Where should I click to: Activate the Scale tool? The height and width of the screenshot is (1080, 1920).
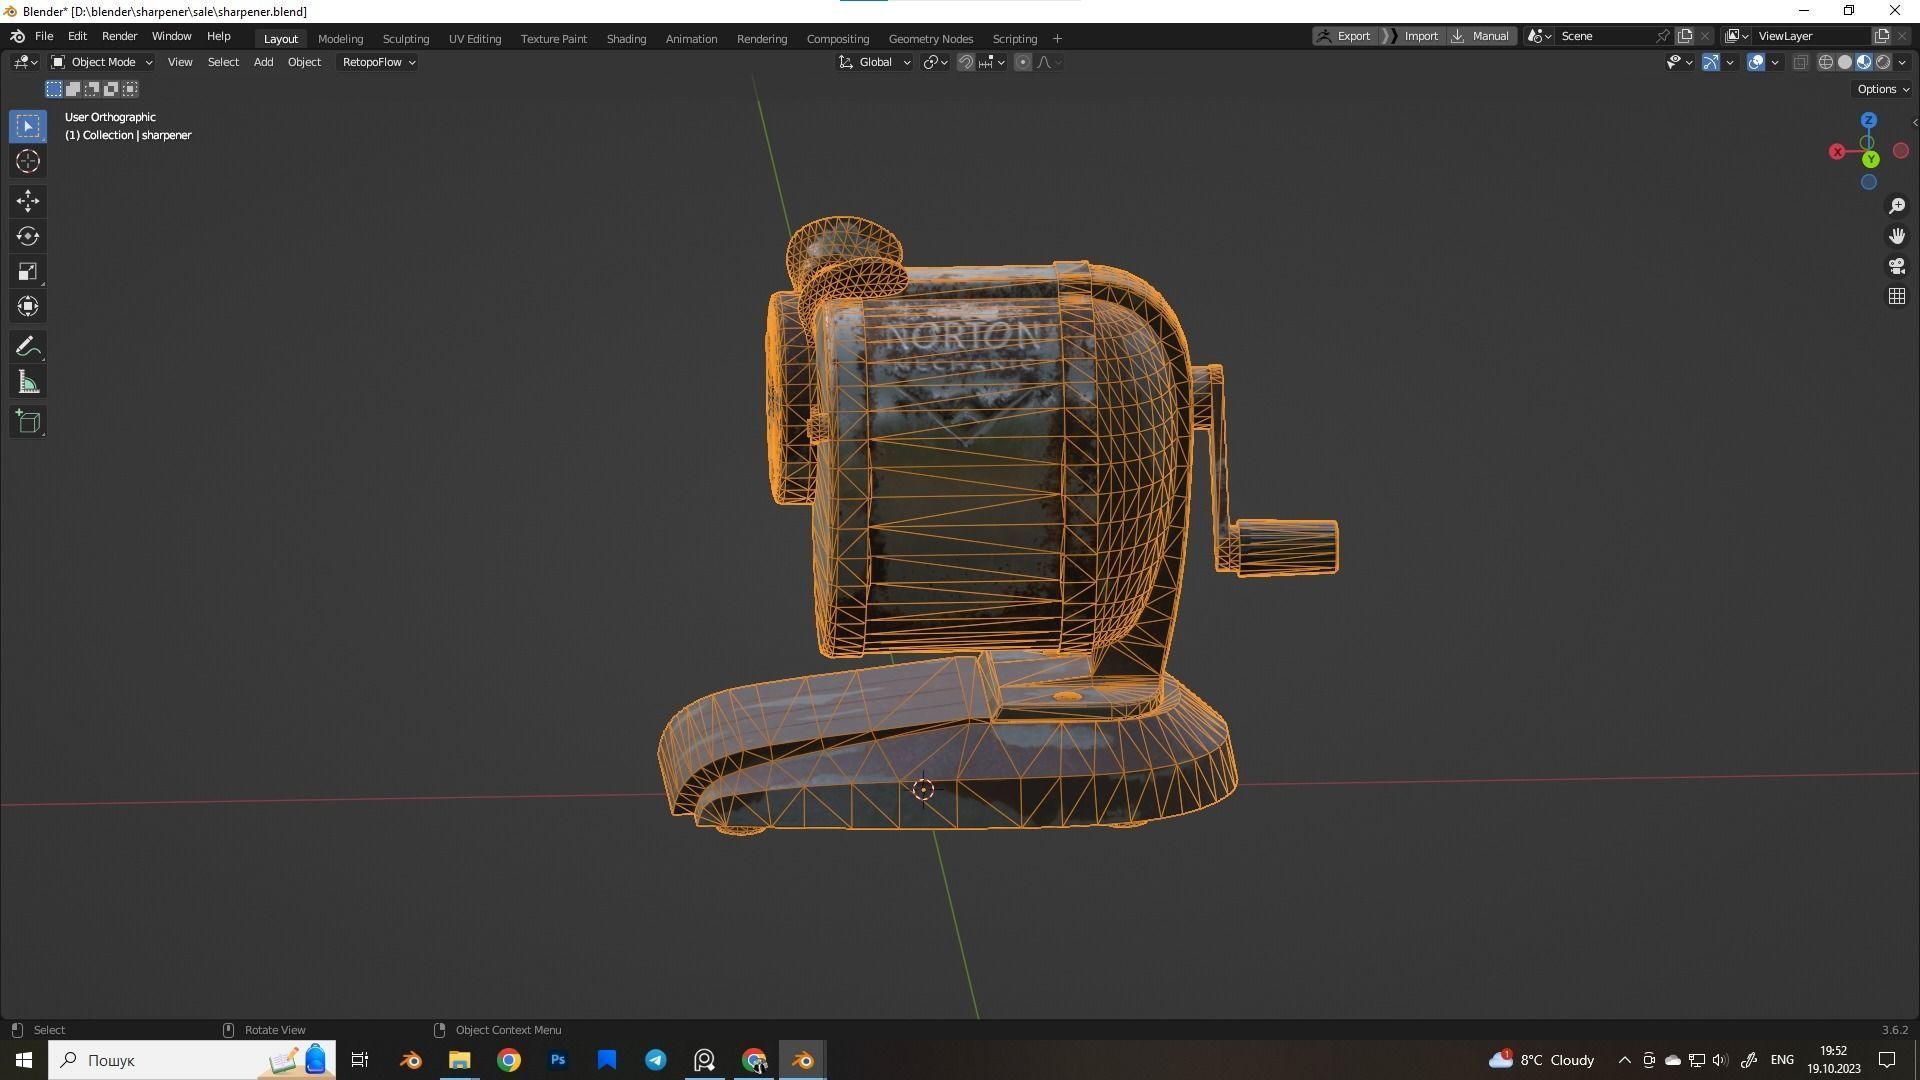28,271
